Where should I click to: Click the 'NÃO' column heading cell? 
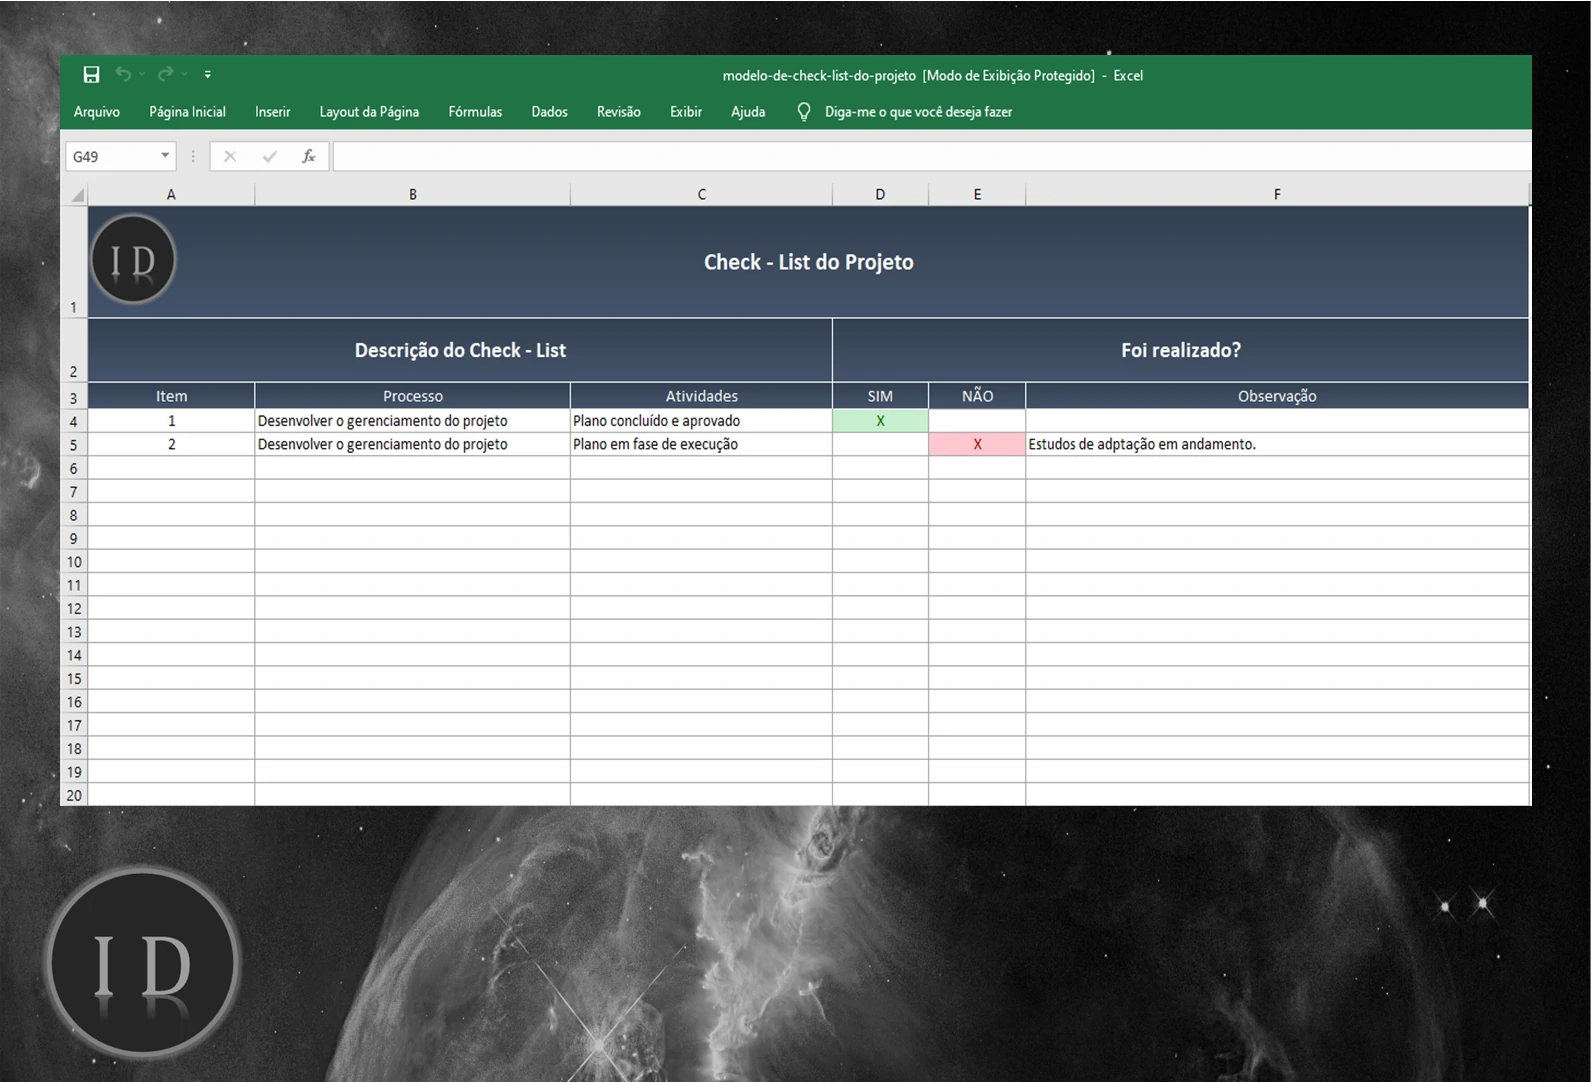(x=977, y=396)
